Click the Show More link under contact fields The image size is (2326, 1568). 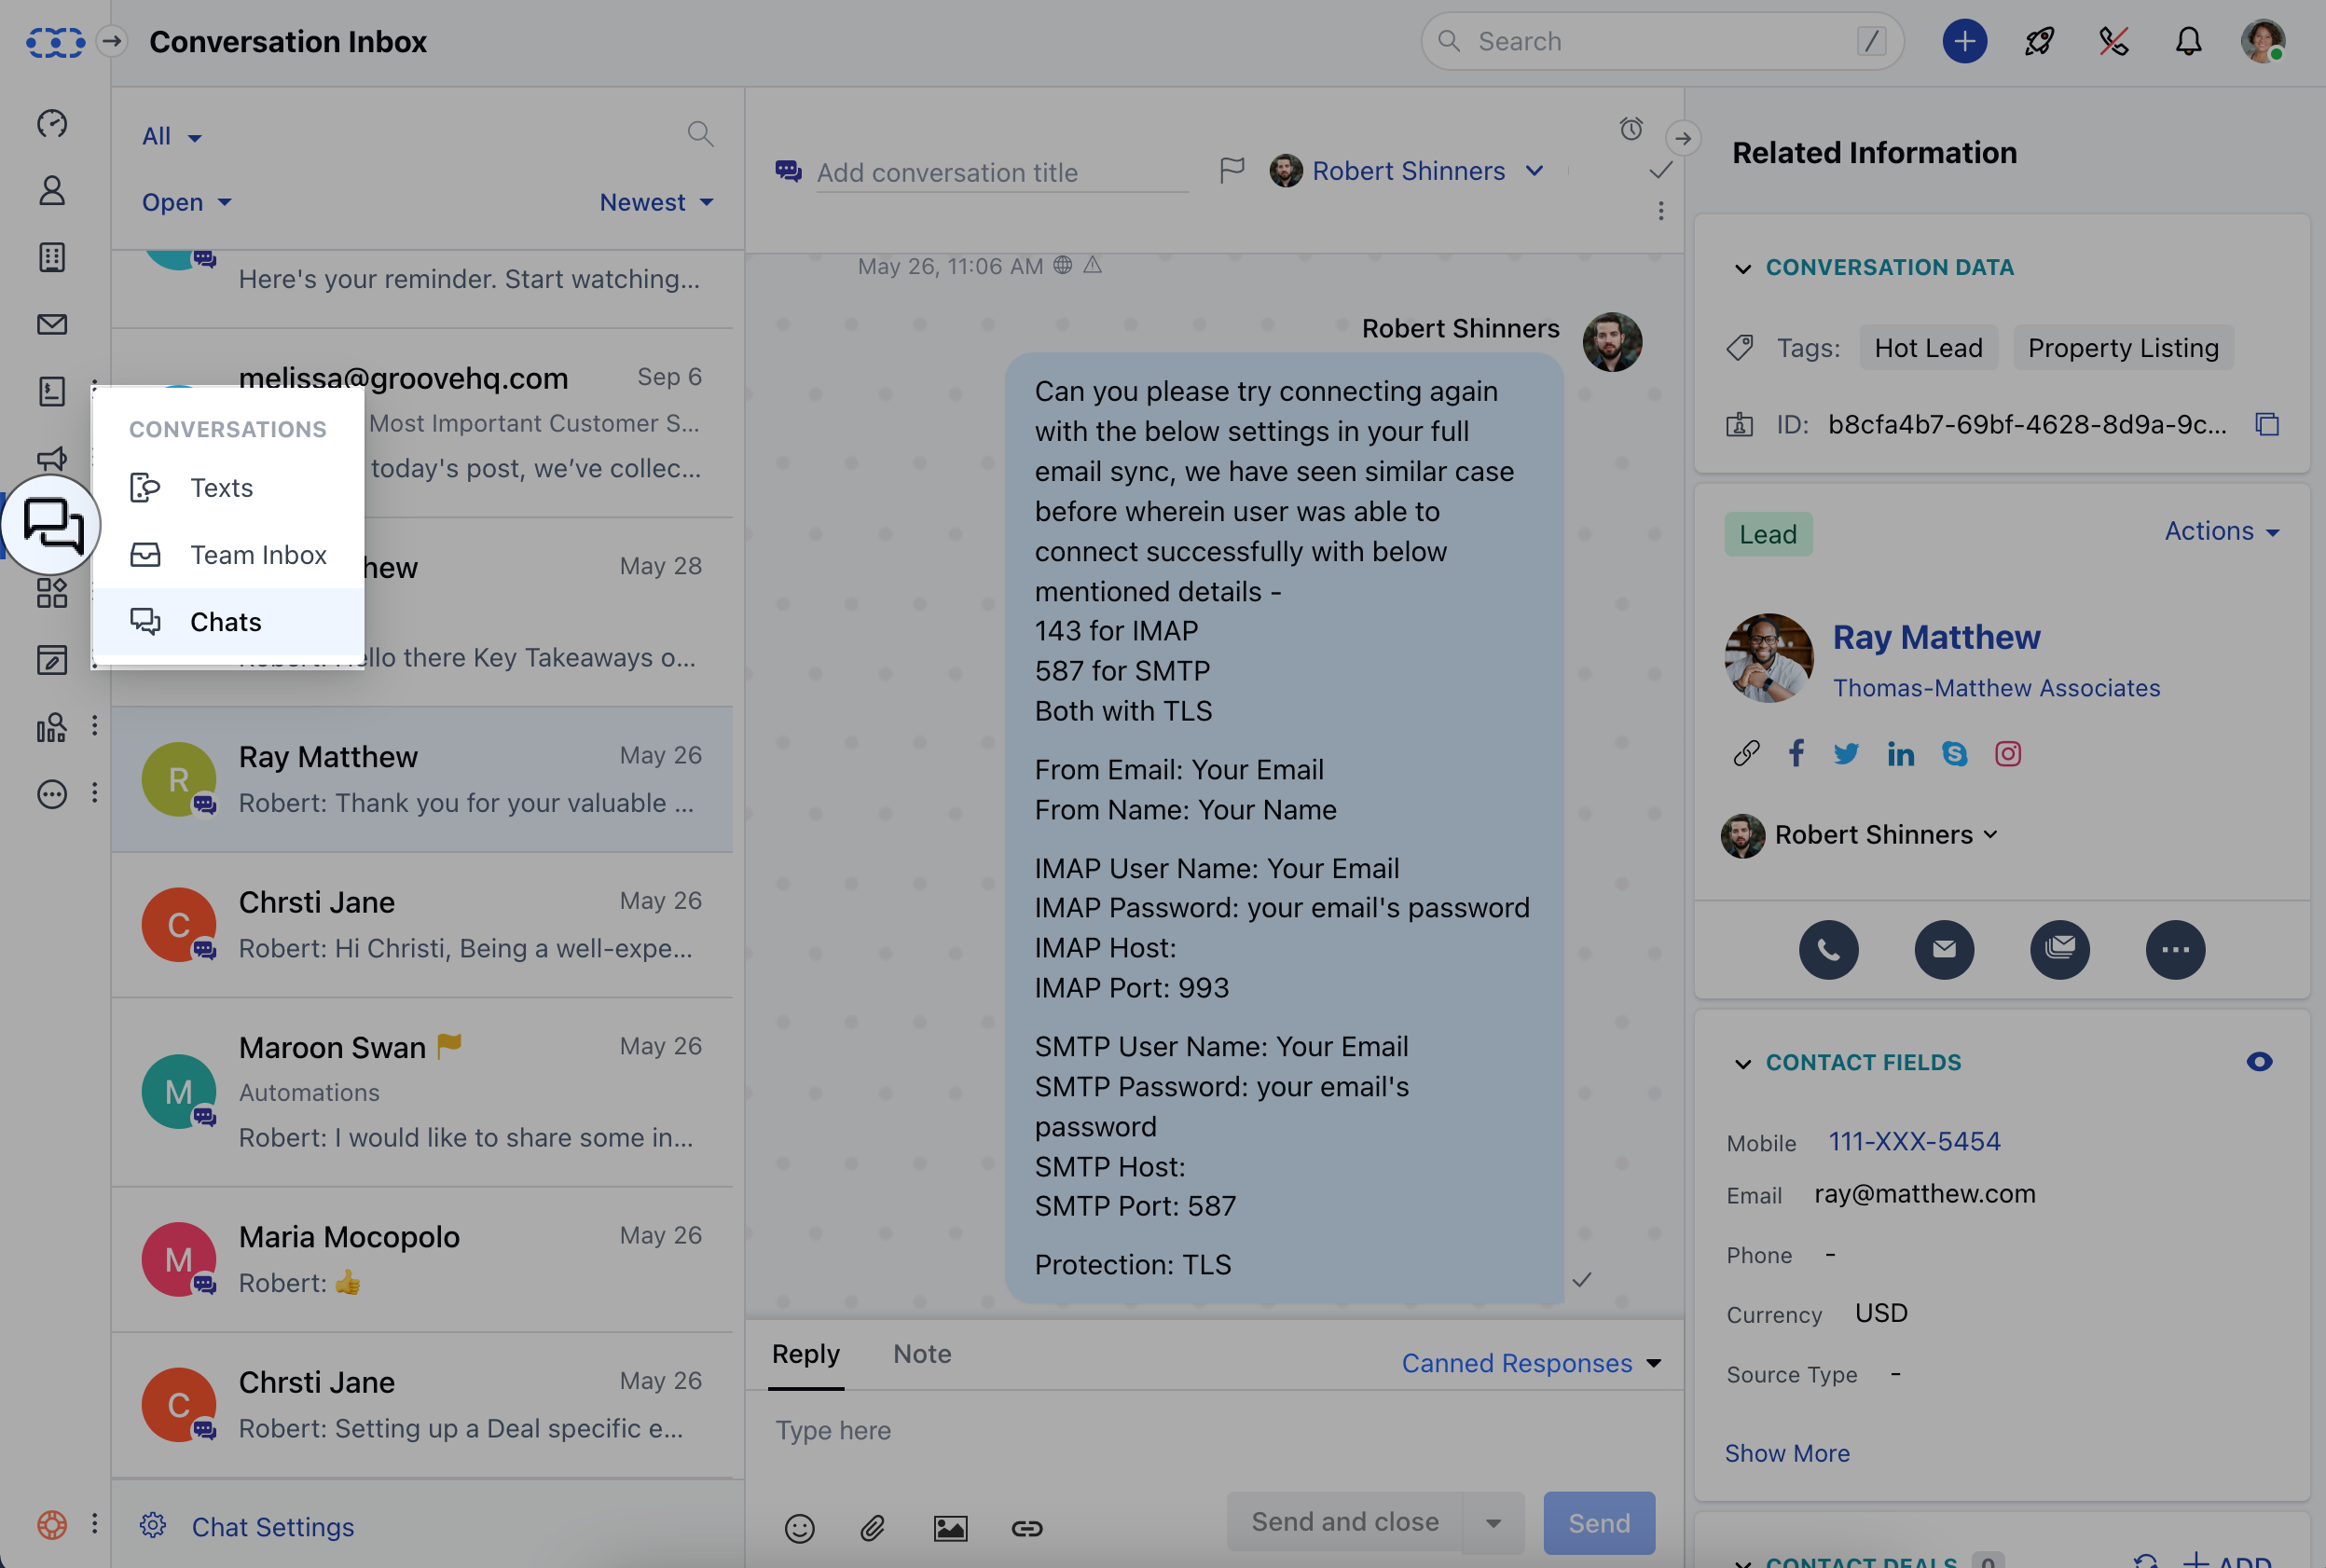[x=1787, y=1453]
